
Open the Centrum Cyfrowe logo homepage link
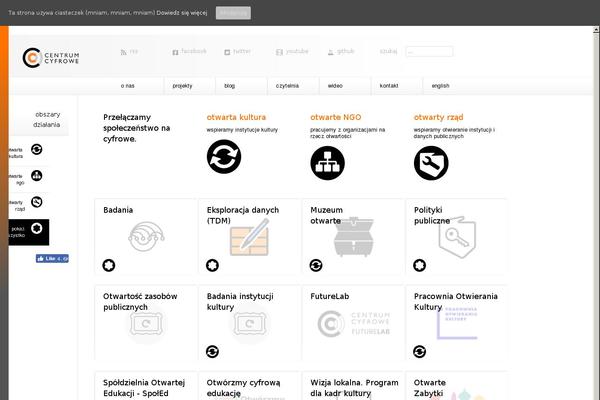pyautogui.click(x=51, y=58)
